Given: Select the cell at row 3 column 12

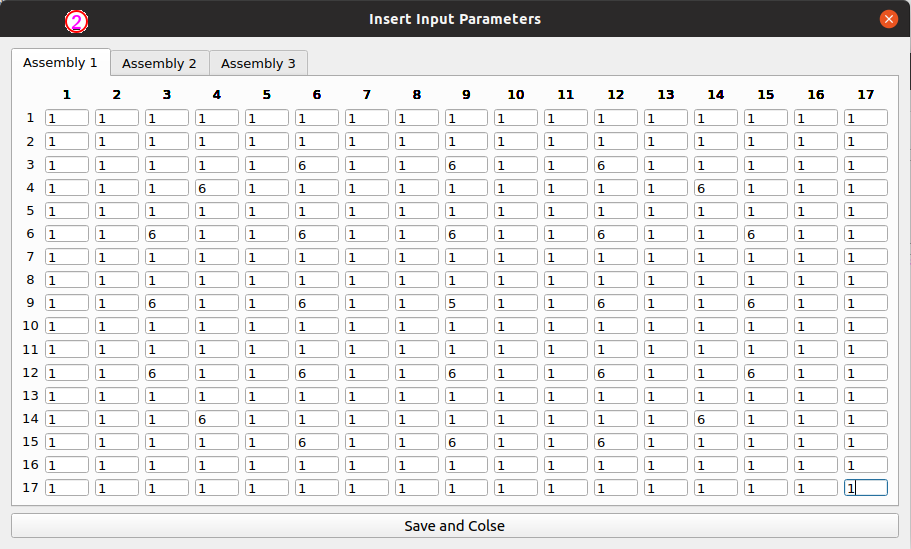Looking at the screenshot, I should coord(616,165).
